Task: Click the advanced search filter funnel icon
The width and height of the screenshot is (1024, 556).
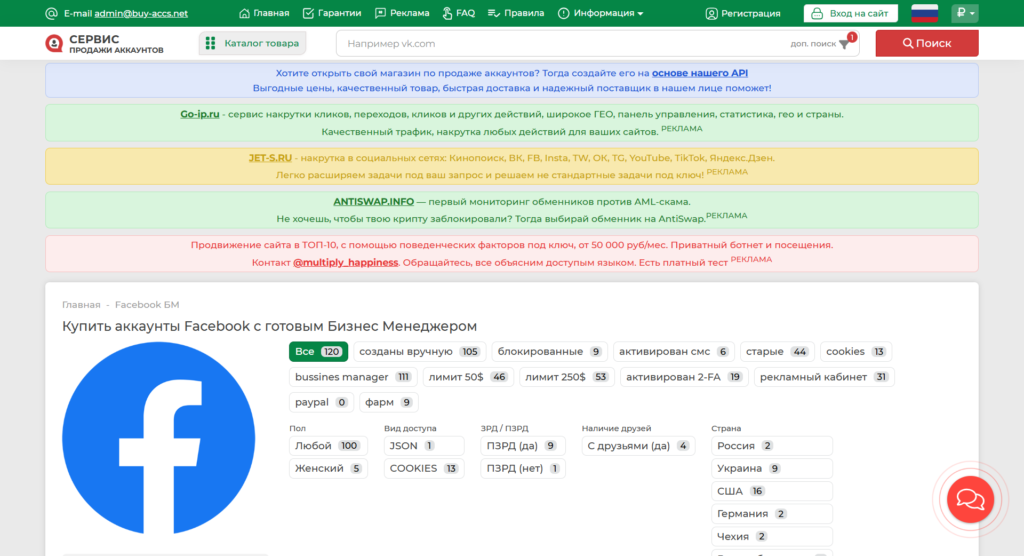Action: click(844, 44)
